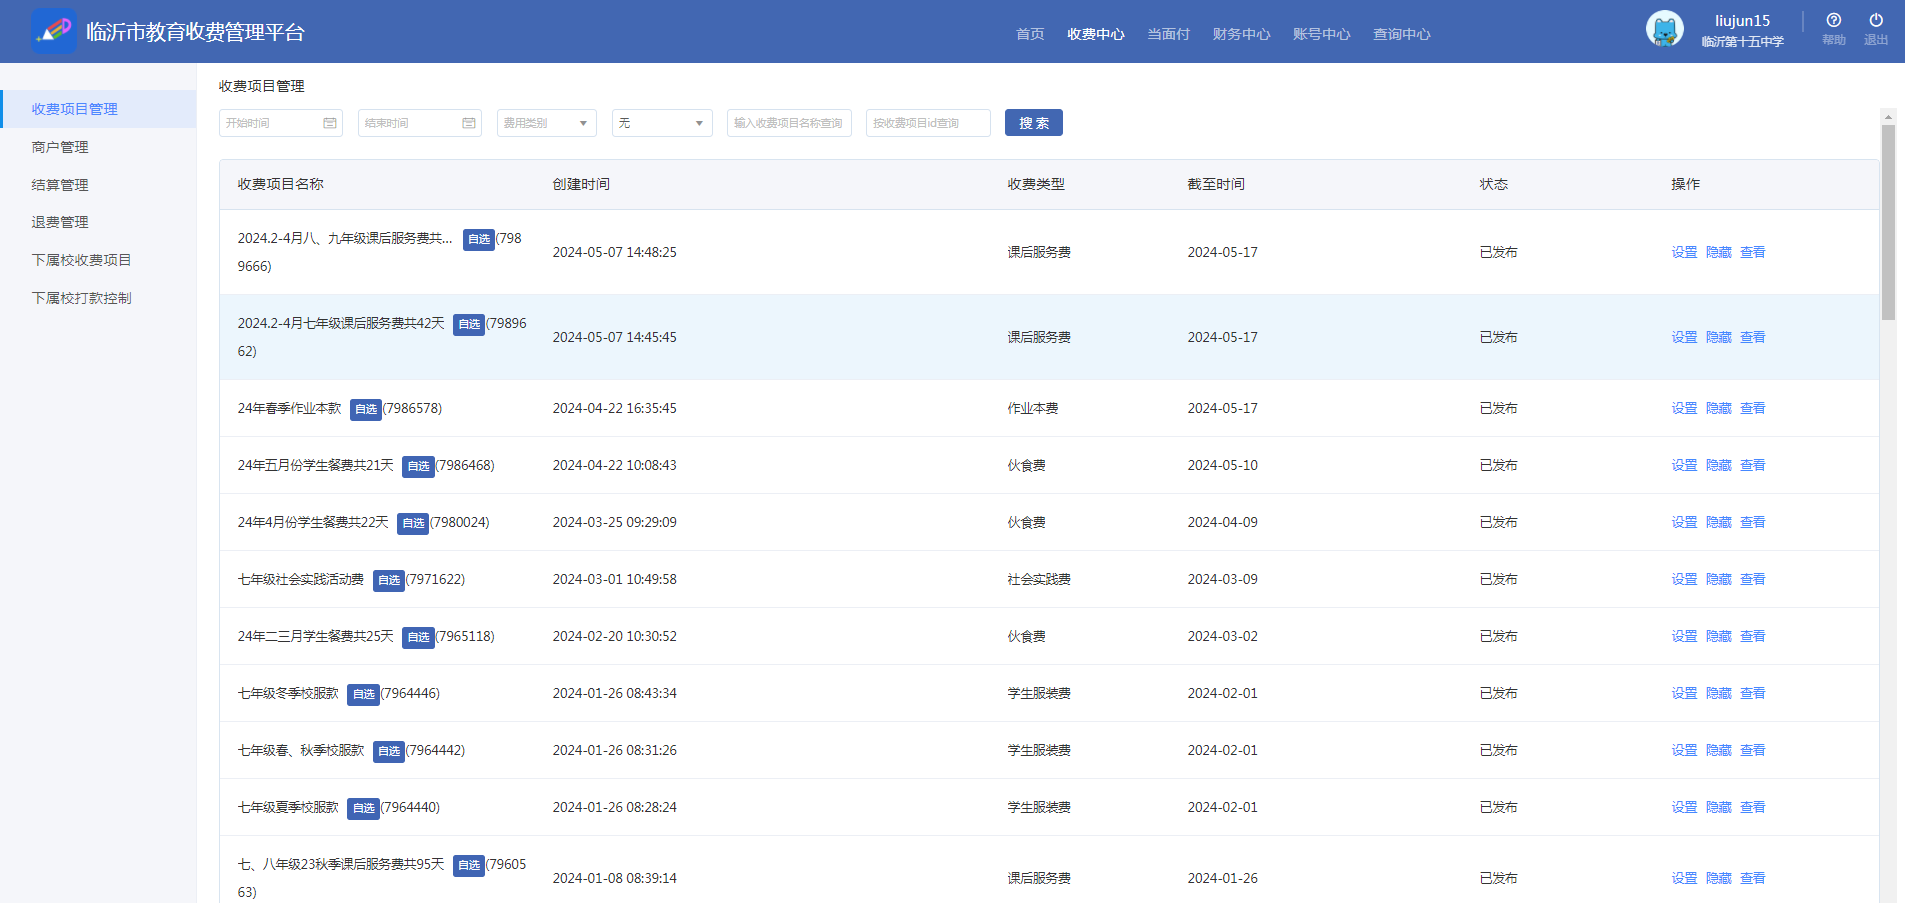Click created time 2024-04-22 10:08:43
The width and height of the screenshot is (1905, 903).
pyautogui.click(x=614, y=465)
